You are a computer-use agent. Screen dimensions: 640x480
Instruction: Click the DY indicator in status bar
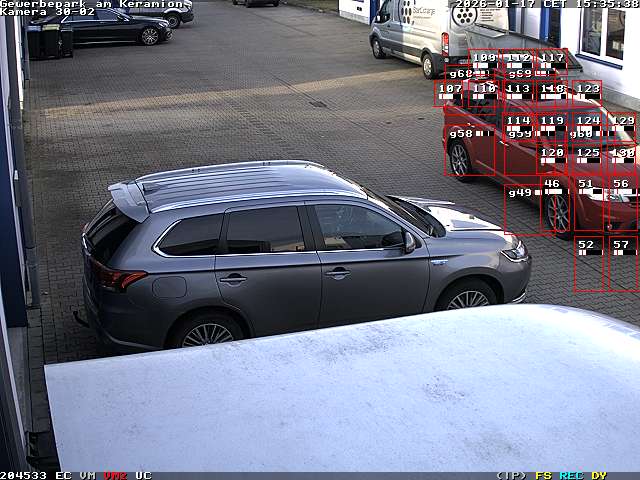(x=598, y=475)
